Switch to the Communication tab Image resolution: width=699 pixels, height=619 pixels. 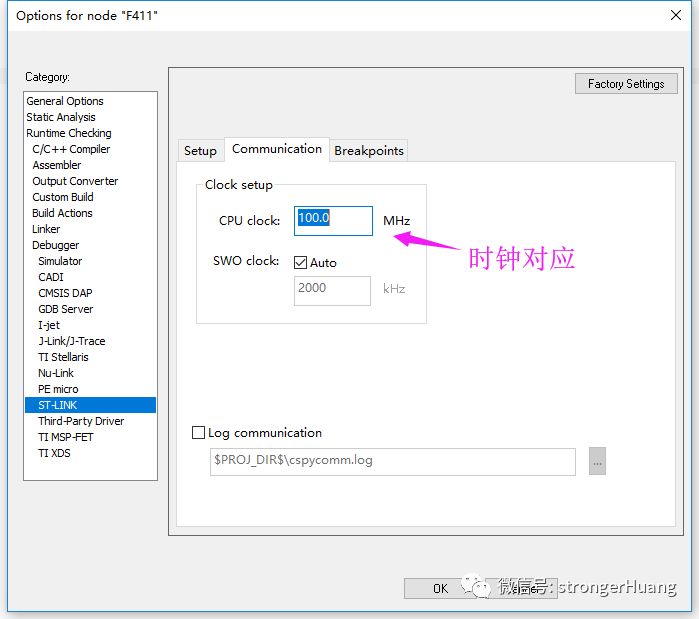click(277, 149)
